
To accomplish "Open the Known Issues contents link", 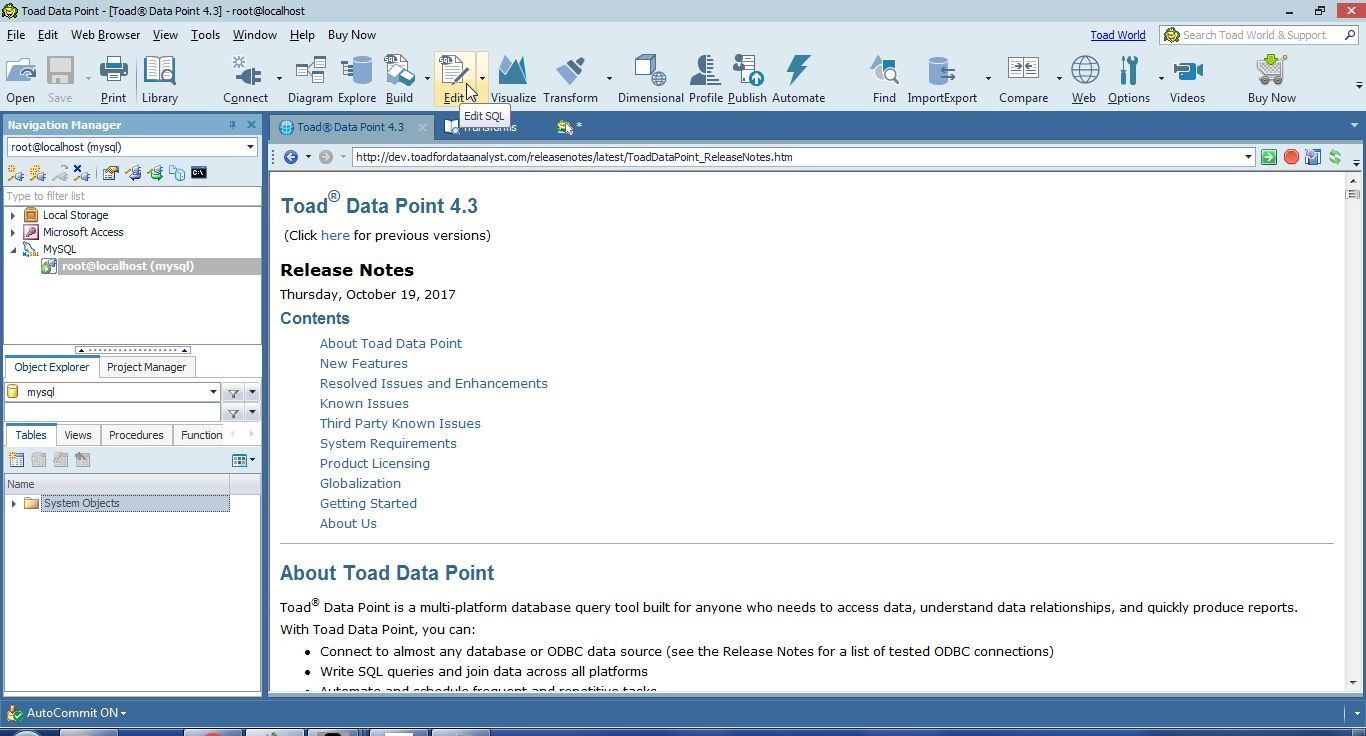I will [364, 403].
